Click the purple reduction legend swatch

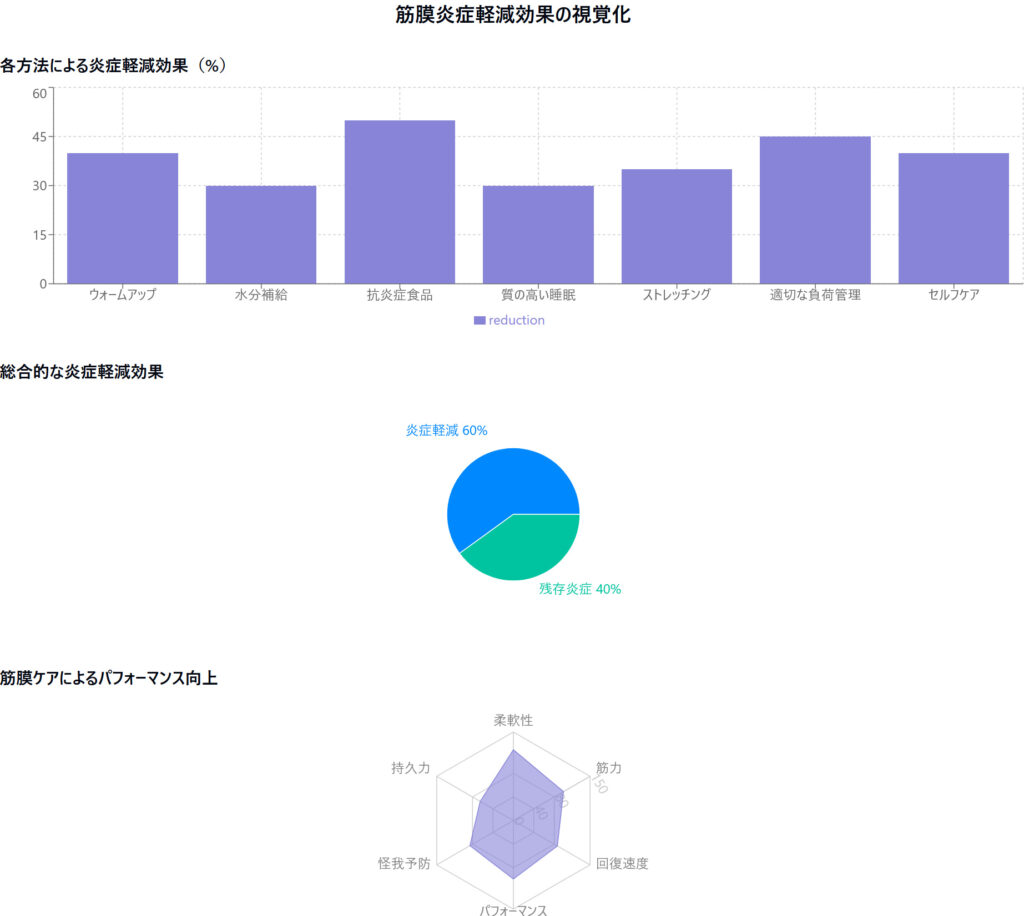pos(480,321)
